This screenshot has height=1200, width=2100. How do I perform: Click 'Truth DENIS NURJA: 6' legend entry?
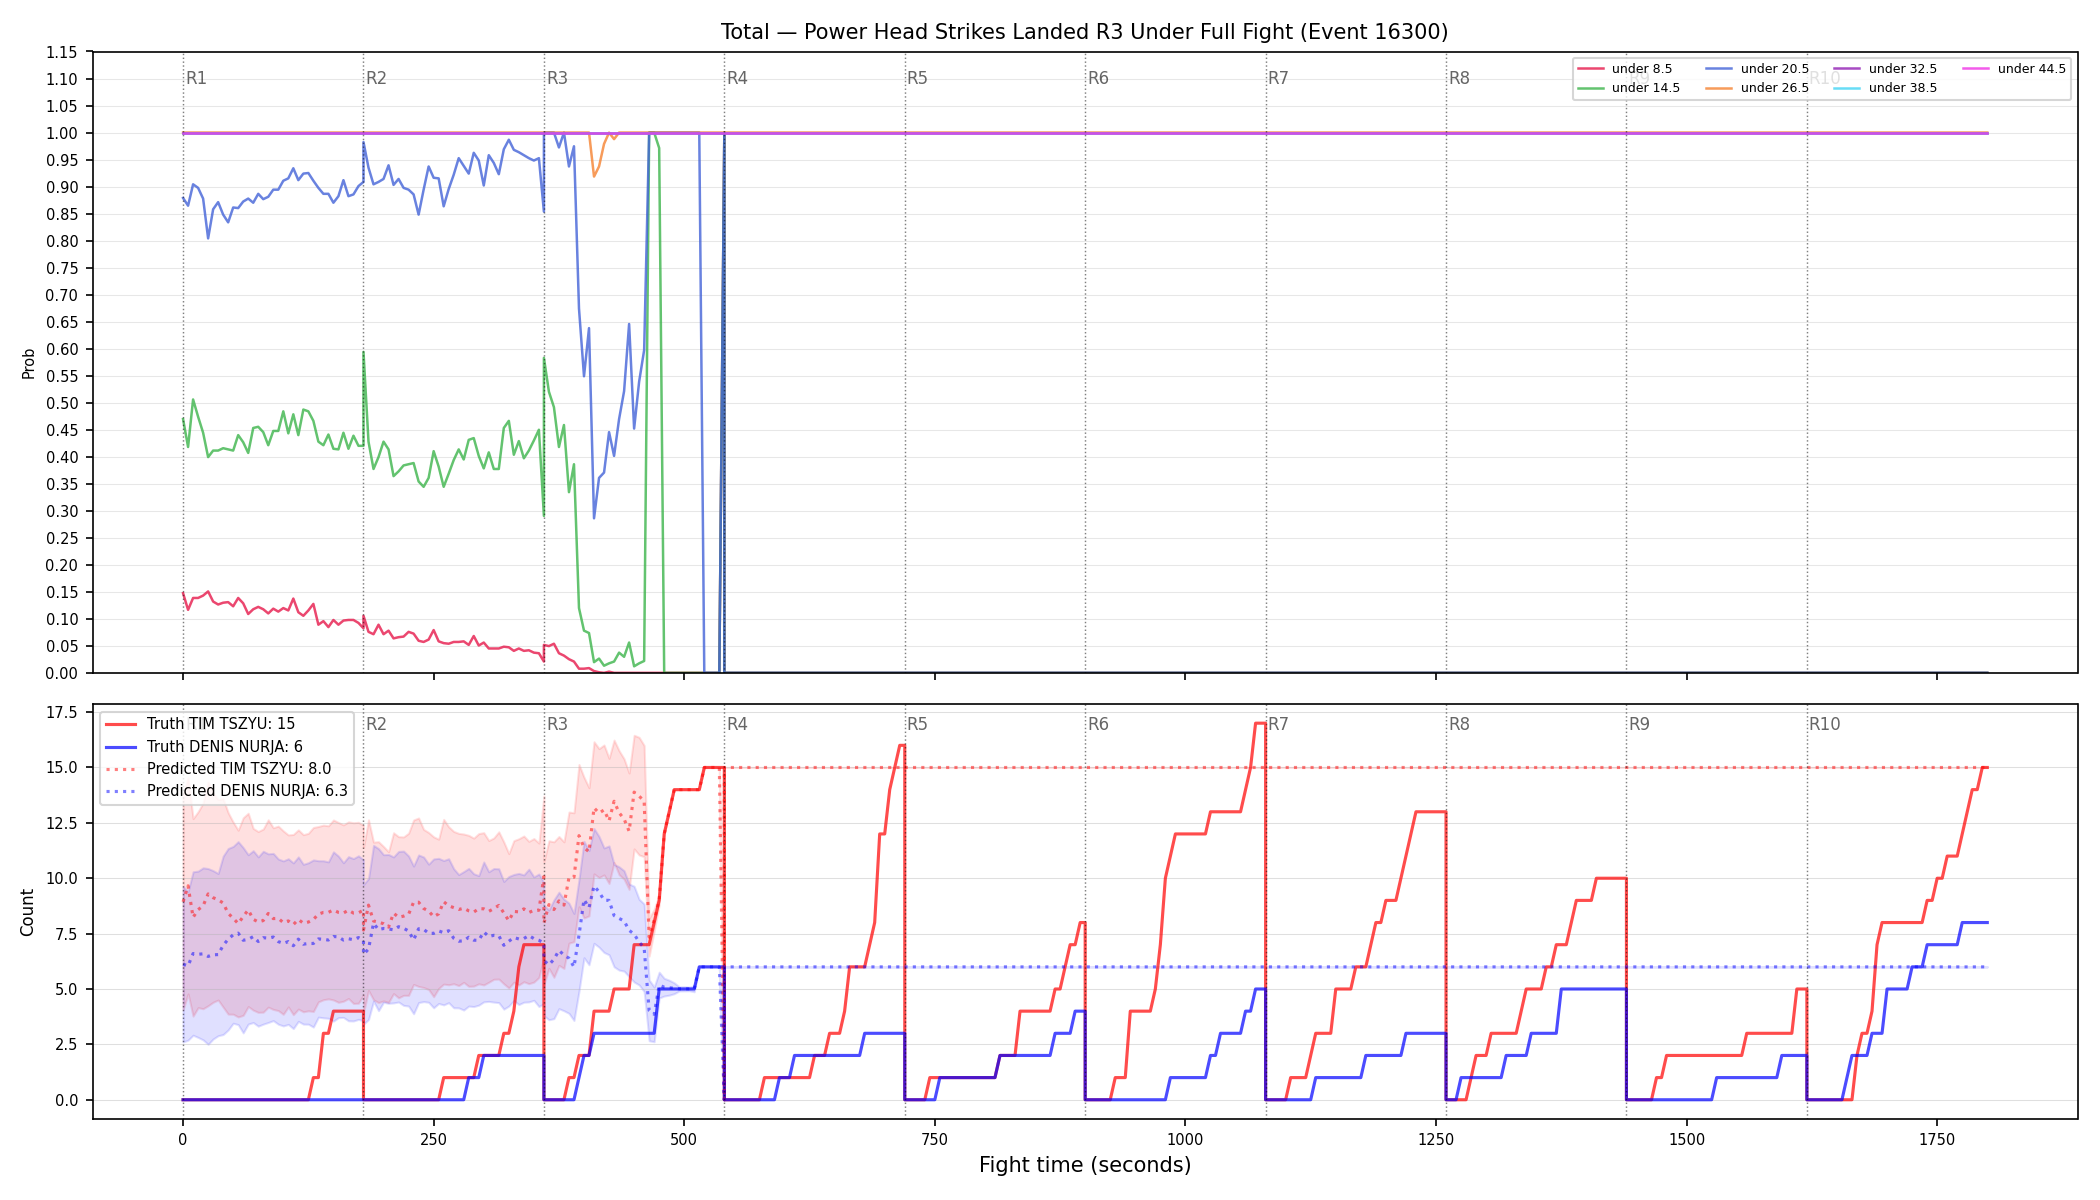point(204,747)
